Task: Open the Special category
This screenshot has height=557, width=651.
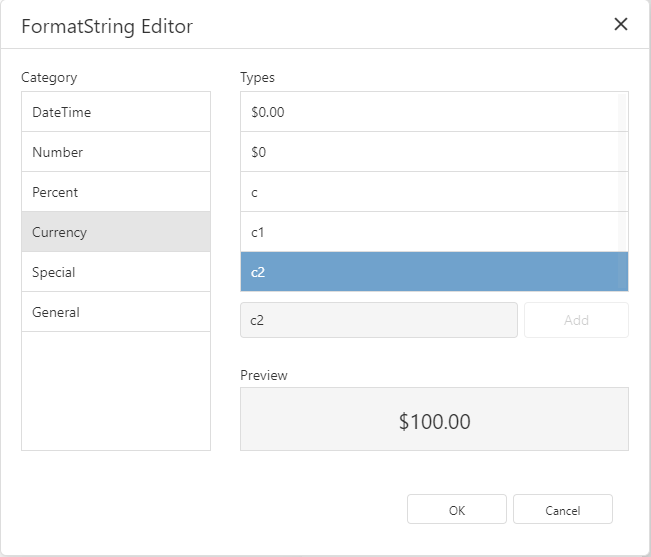Action: (x=115, y=272)
